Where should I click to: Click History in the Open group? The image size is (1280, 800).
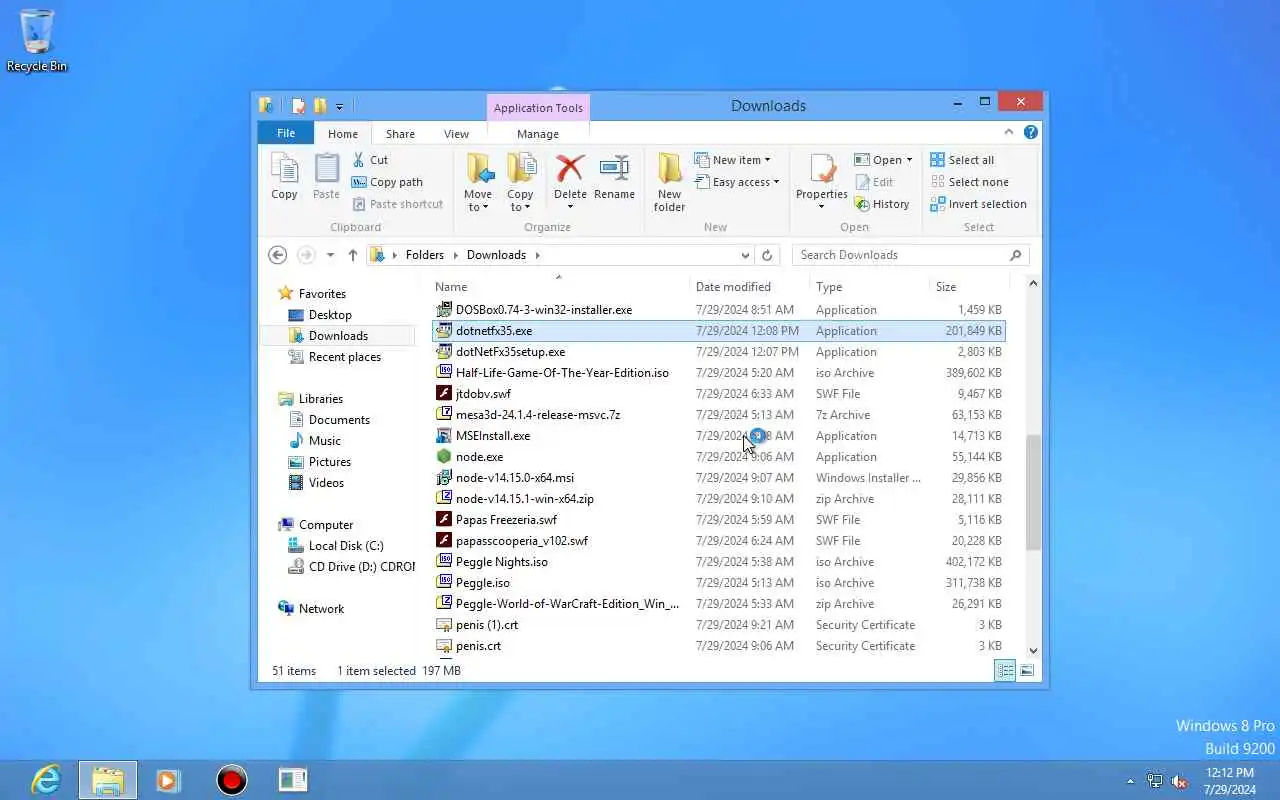tap(882, 204)
